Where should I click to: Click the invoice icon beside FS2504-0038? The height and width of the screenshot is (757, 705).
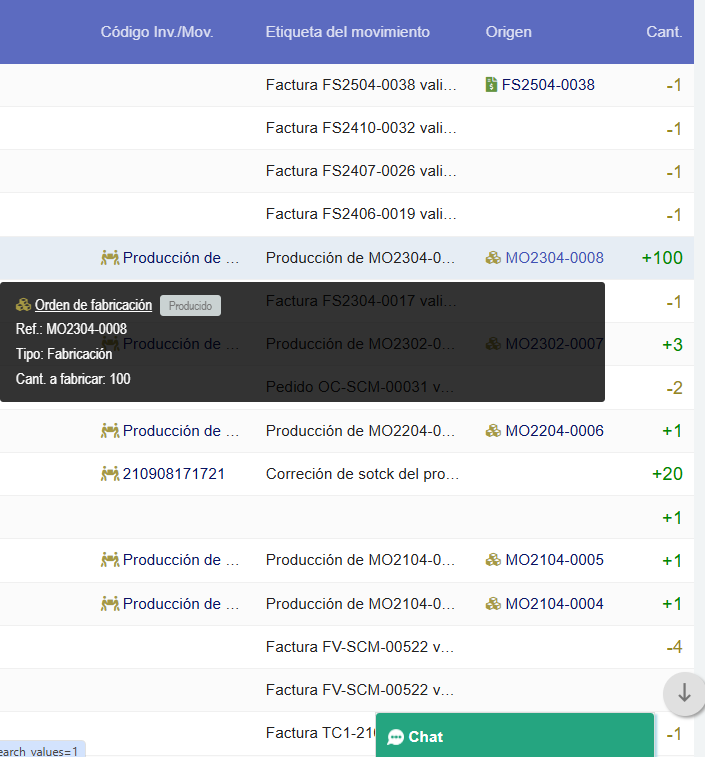[491, 84]
